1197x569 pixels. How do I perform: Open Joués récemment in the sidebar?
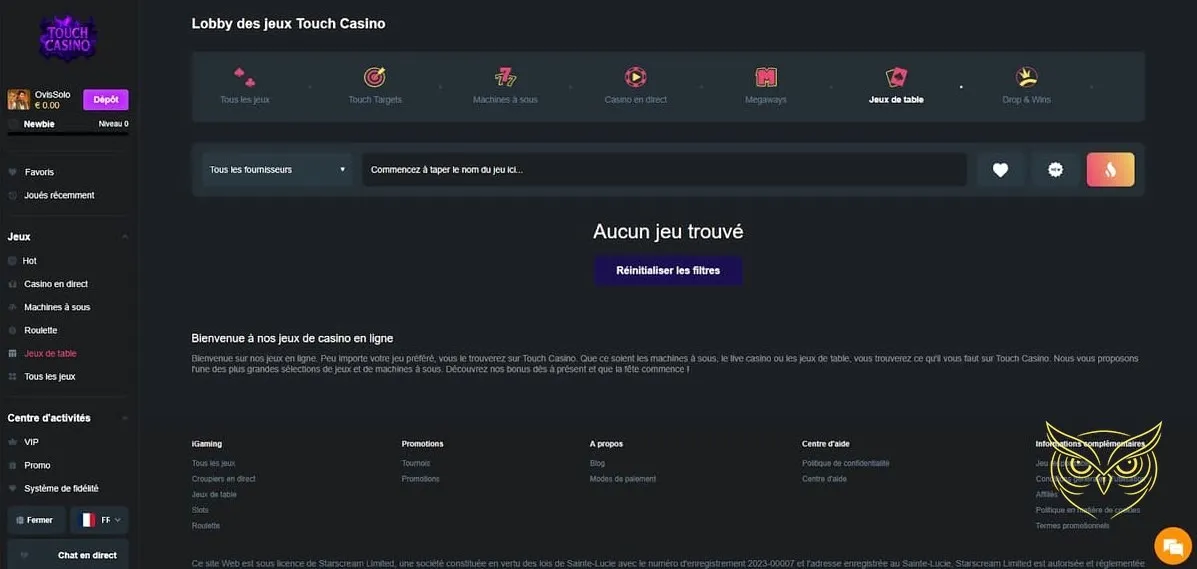tap(59, 196)
